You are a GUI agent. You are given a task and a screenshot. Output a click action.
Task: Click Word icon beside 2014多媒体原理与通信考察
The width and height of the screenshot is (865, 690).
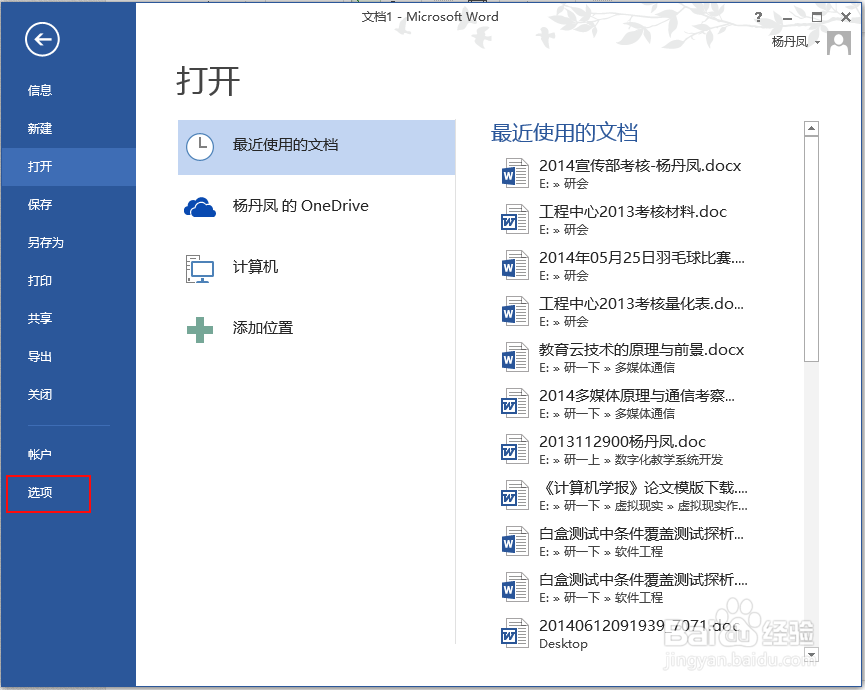[515, 403]
